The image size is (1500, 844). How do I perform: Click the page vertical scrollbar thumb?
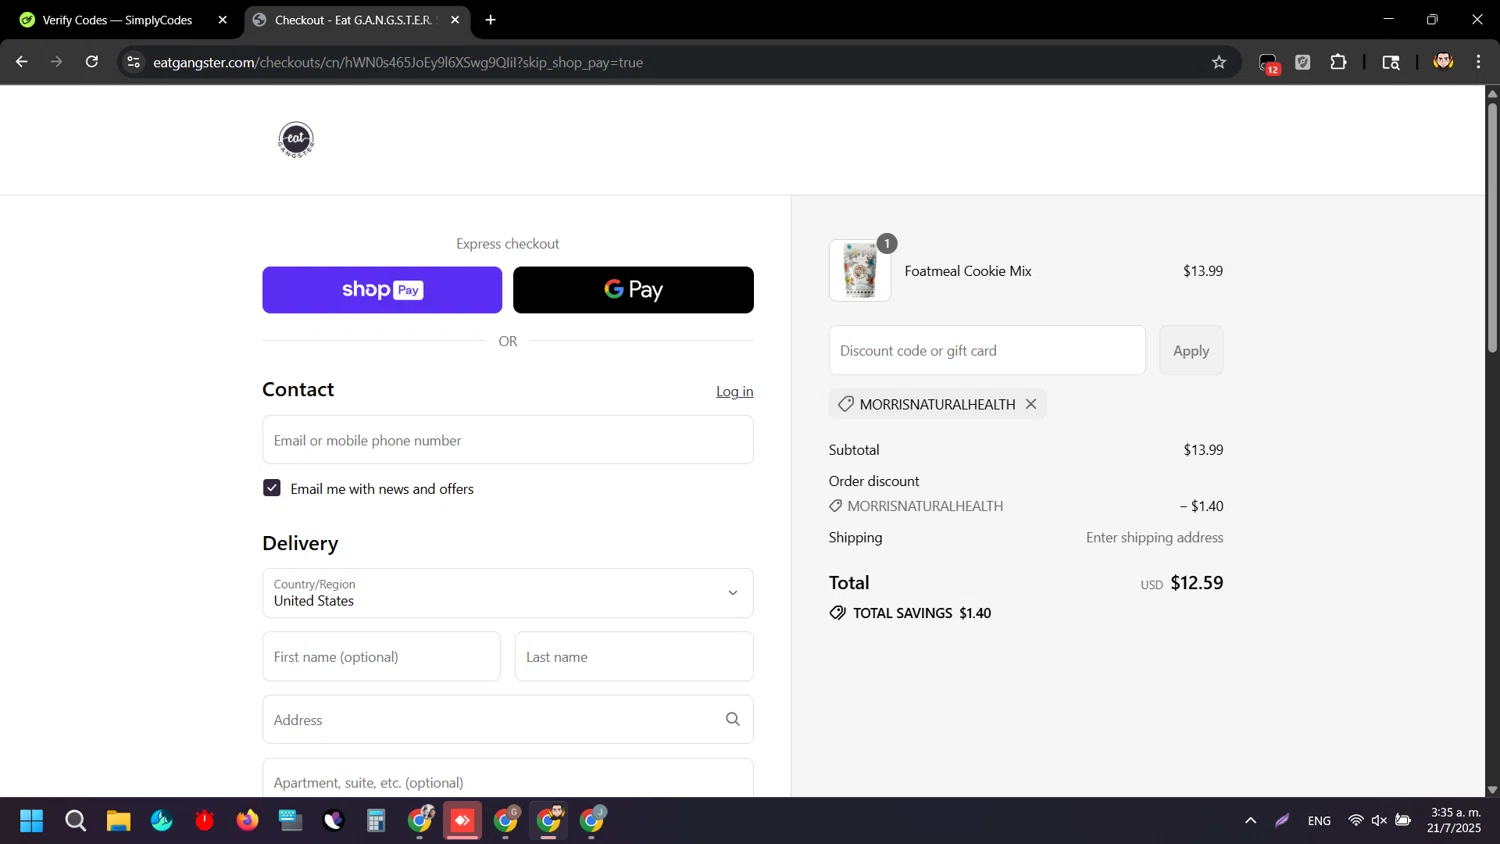[x=1492, y=226]
